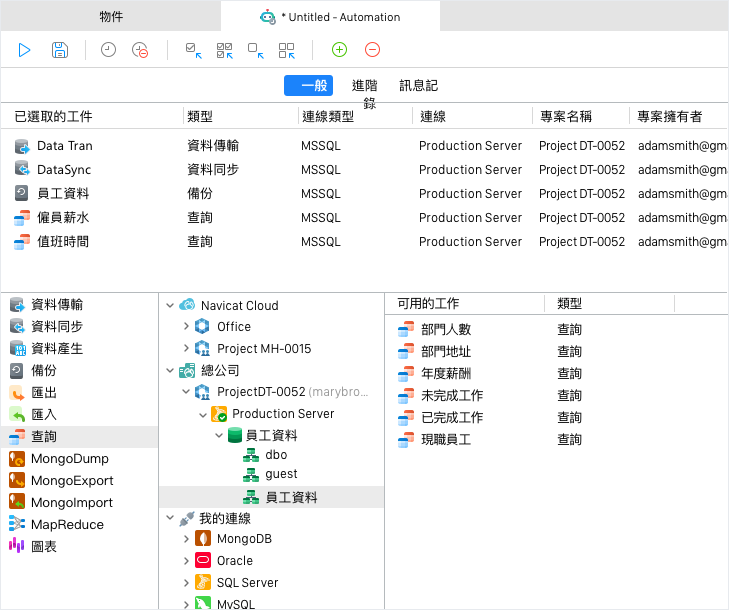Collapse the Navicat Cloud tree node
The width and height of the screenshot is (729, 610).
click(170, 305)
